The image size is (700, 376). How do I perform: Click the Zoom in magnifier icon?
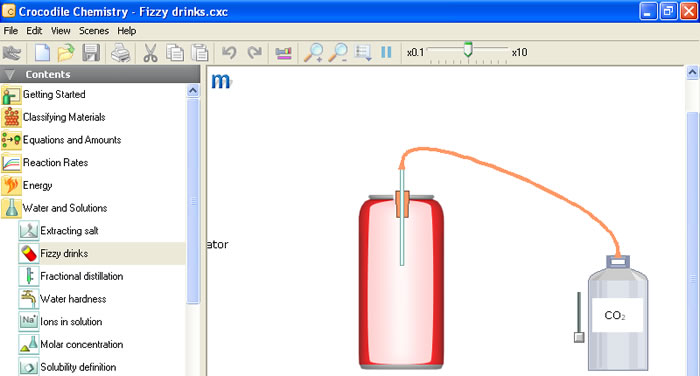314,53
